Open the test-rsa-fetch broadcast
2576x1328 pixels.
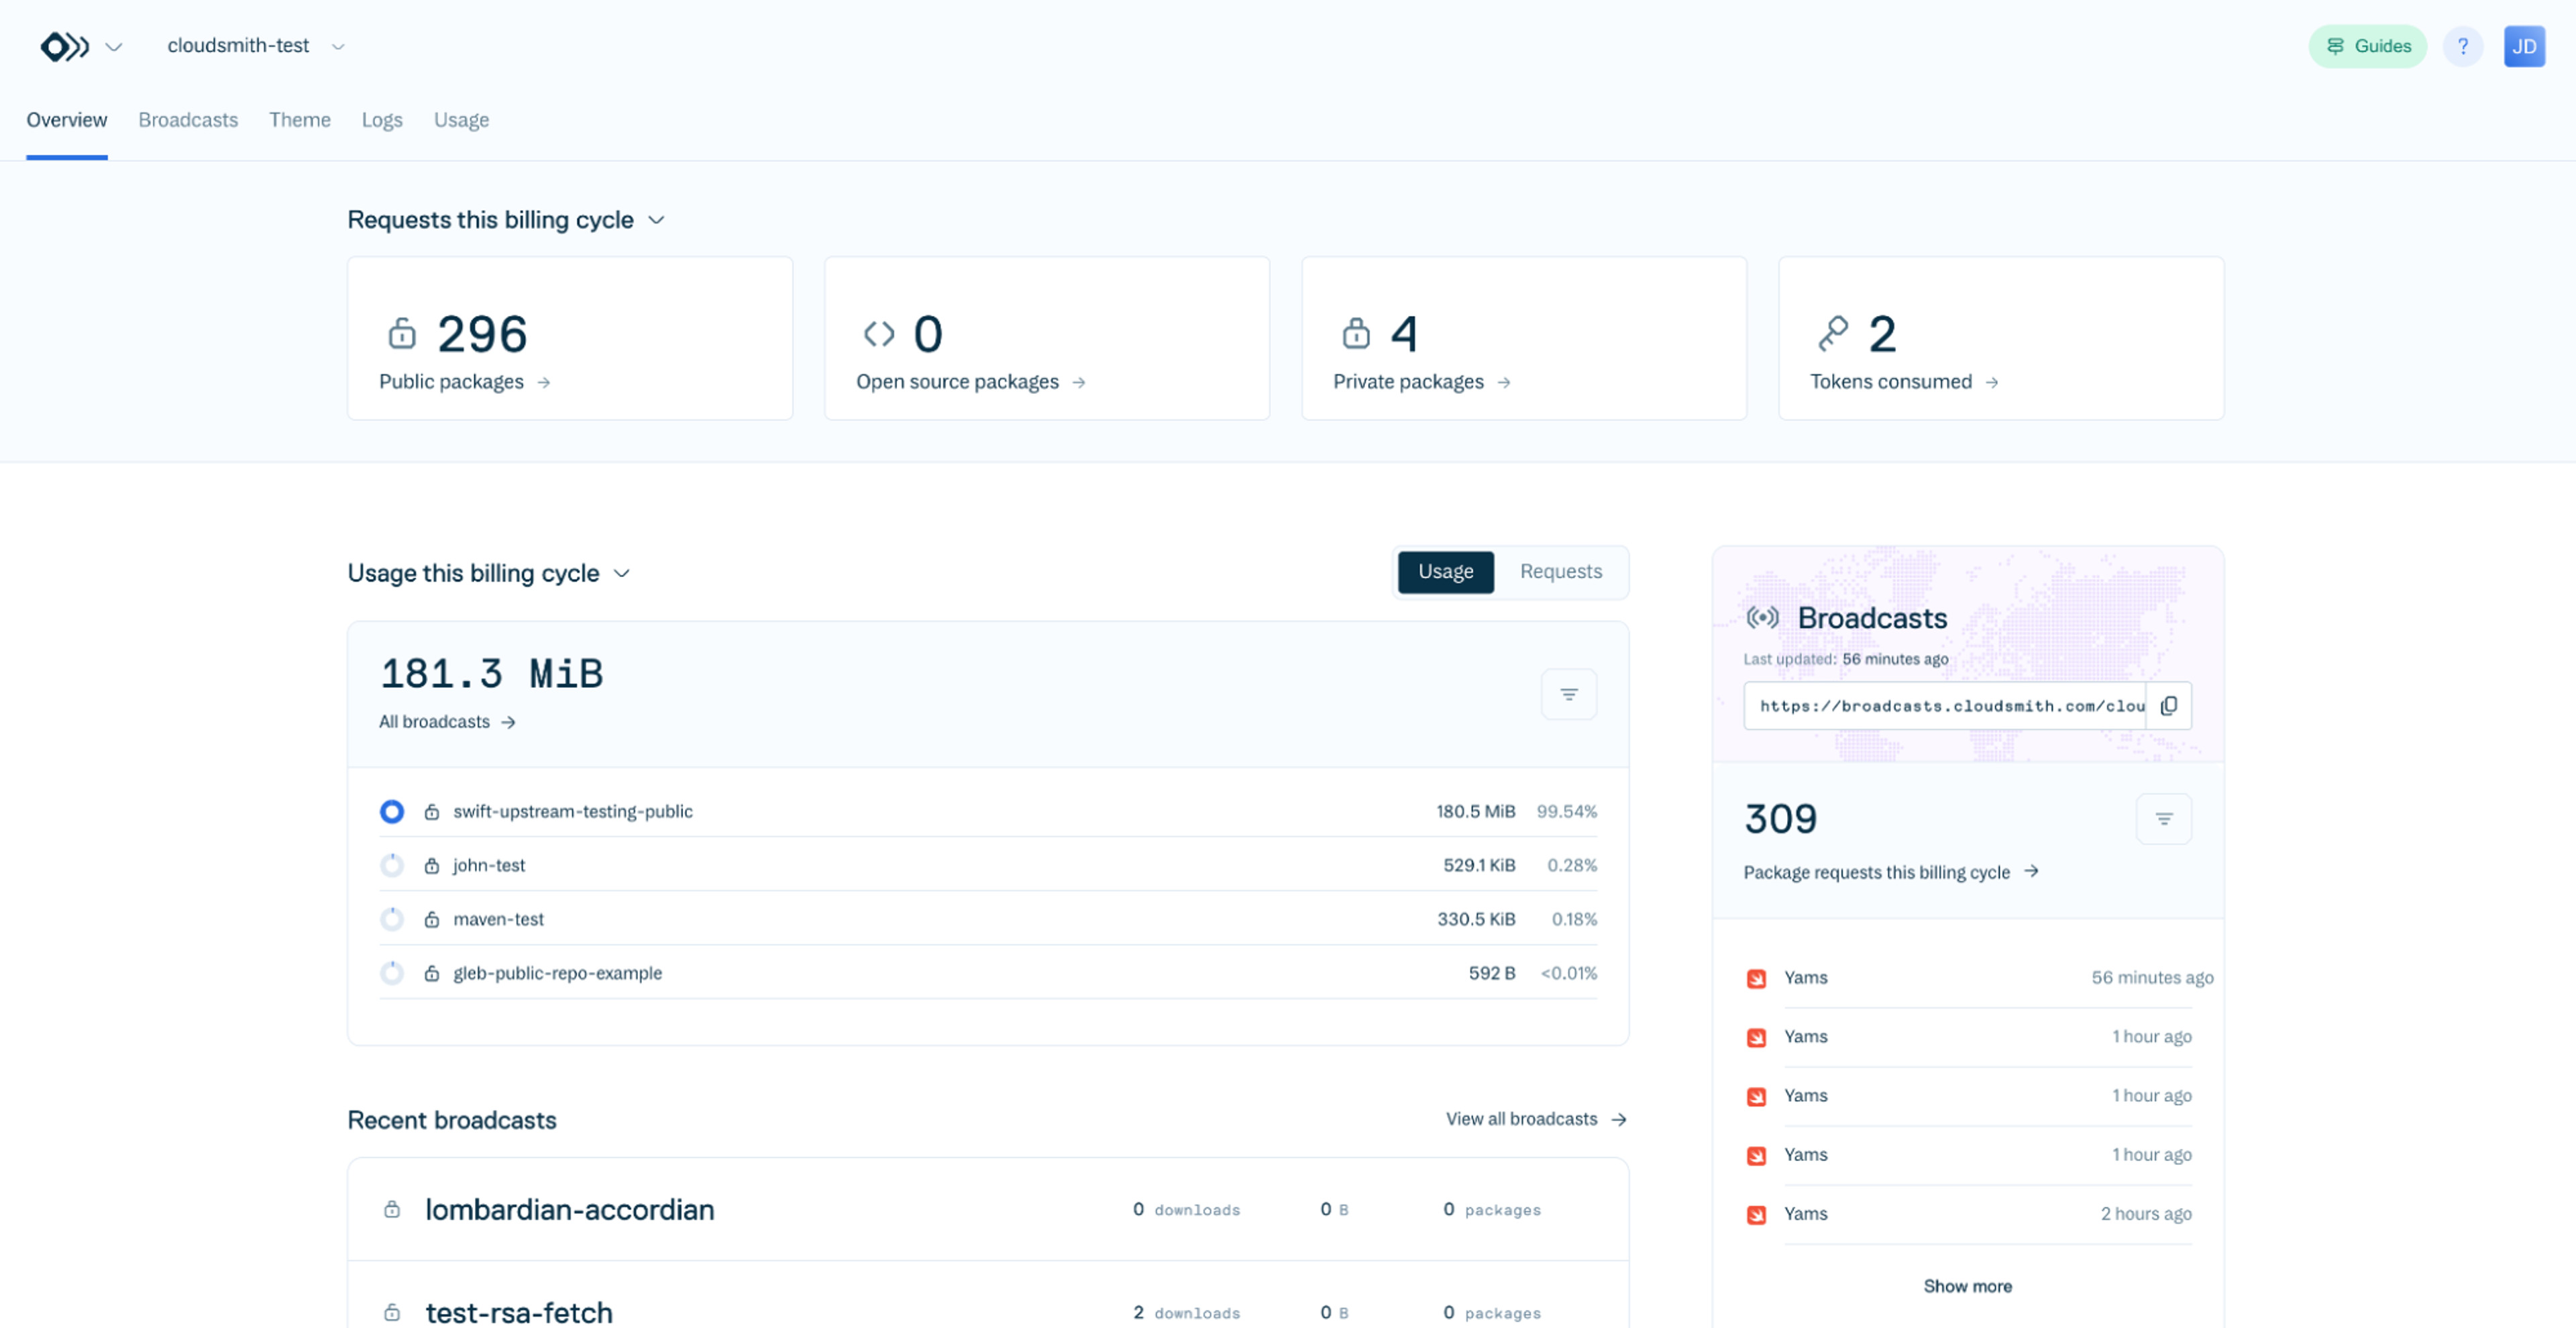[519, 1313]
